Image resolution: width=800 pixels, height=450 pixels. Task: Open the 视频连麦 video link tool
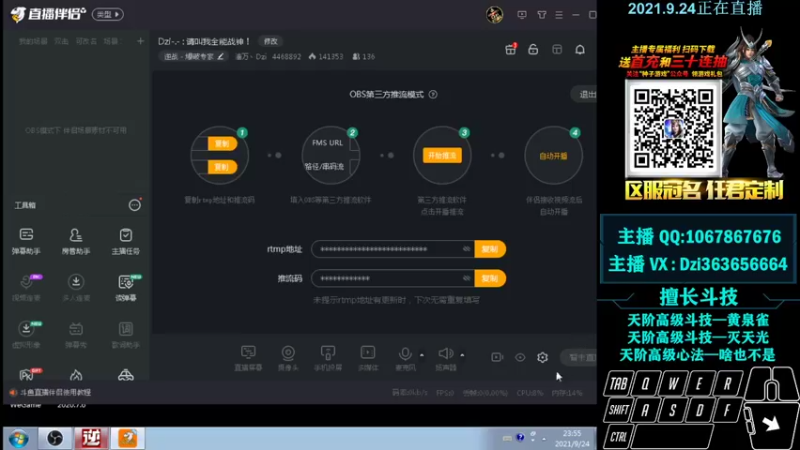point(26,288)
